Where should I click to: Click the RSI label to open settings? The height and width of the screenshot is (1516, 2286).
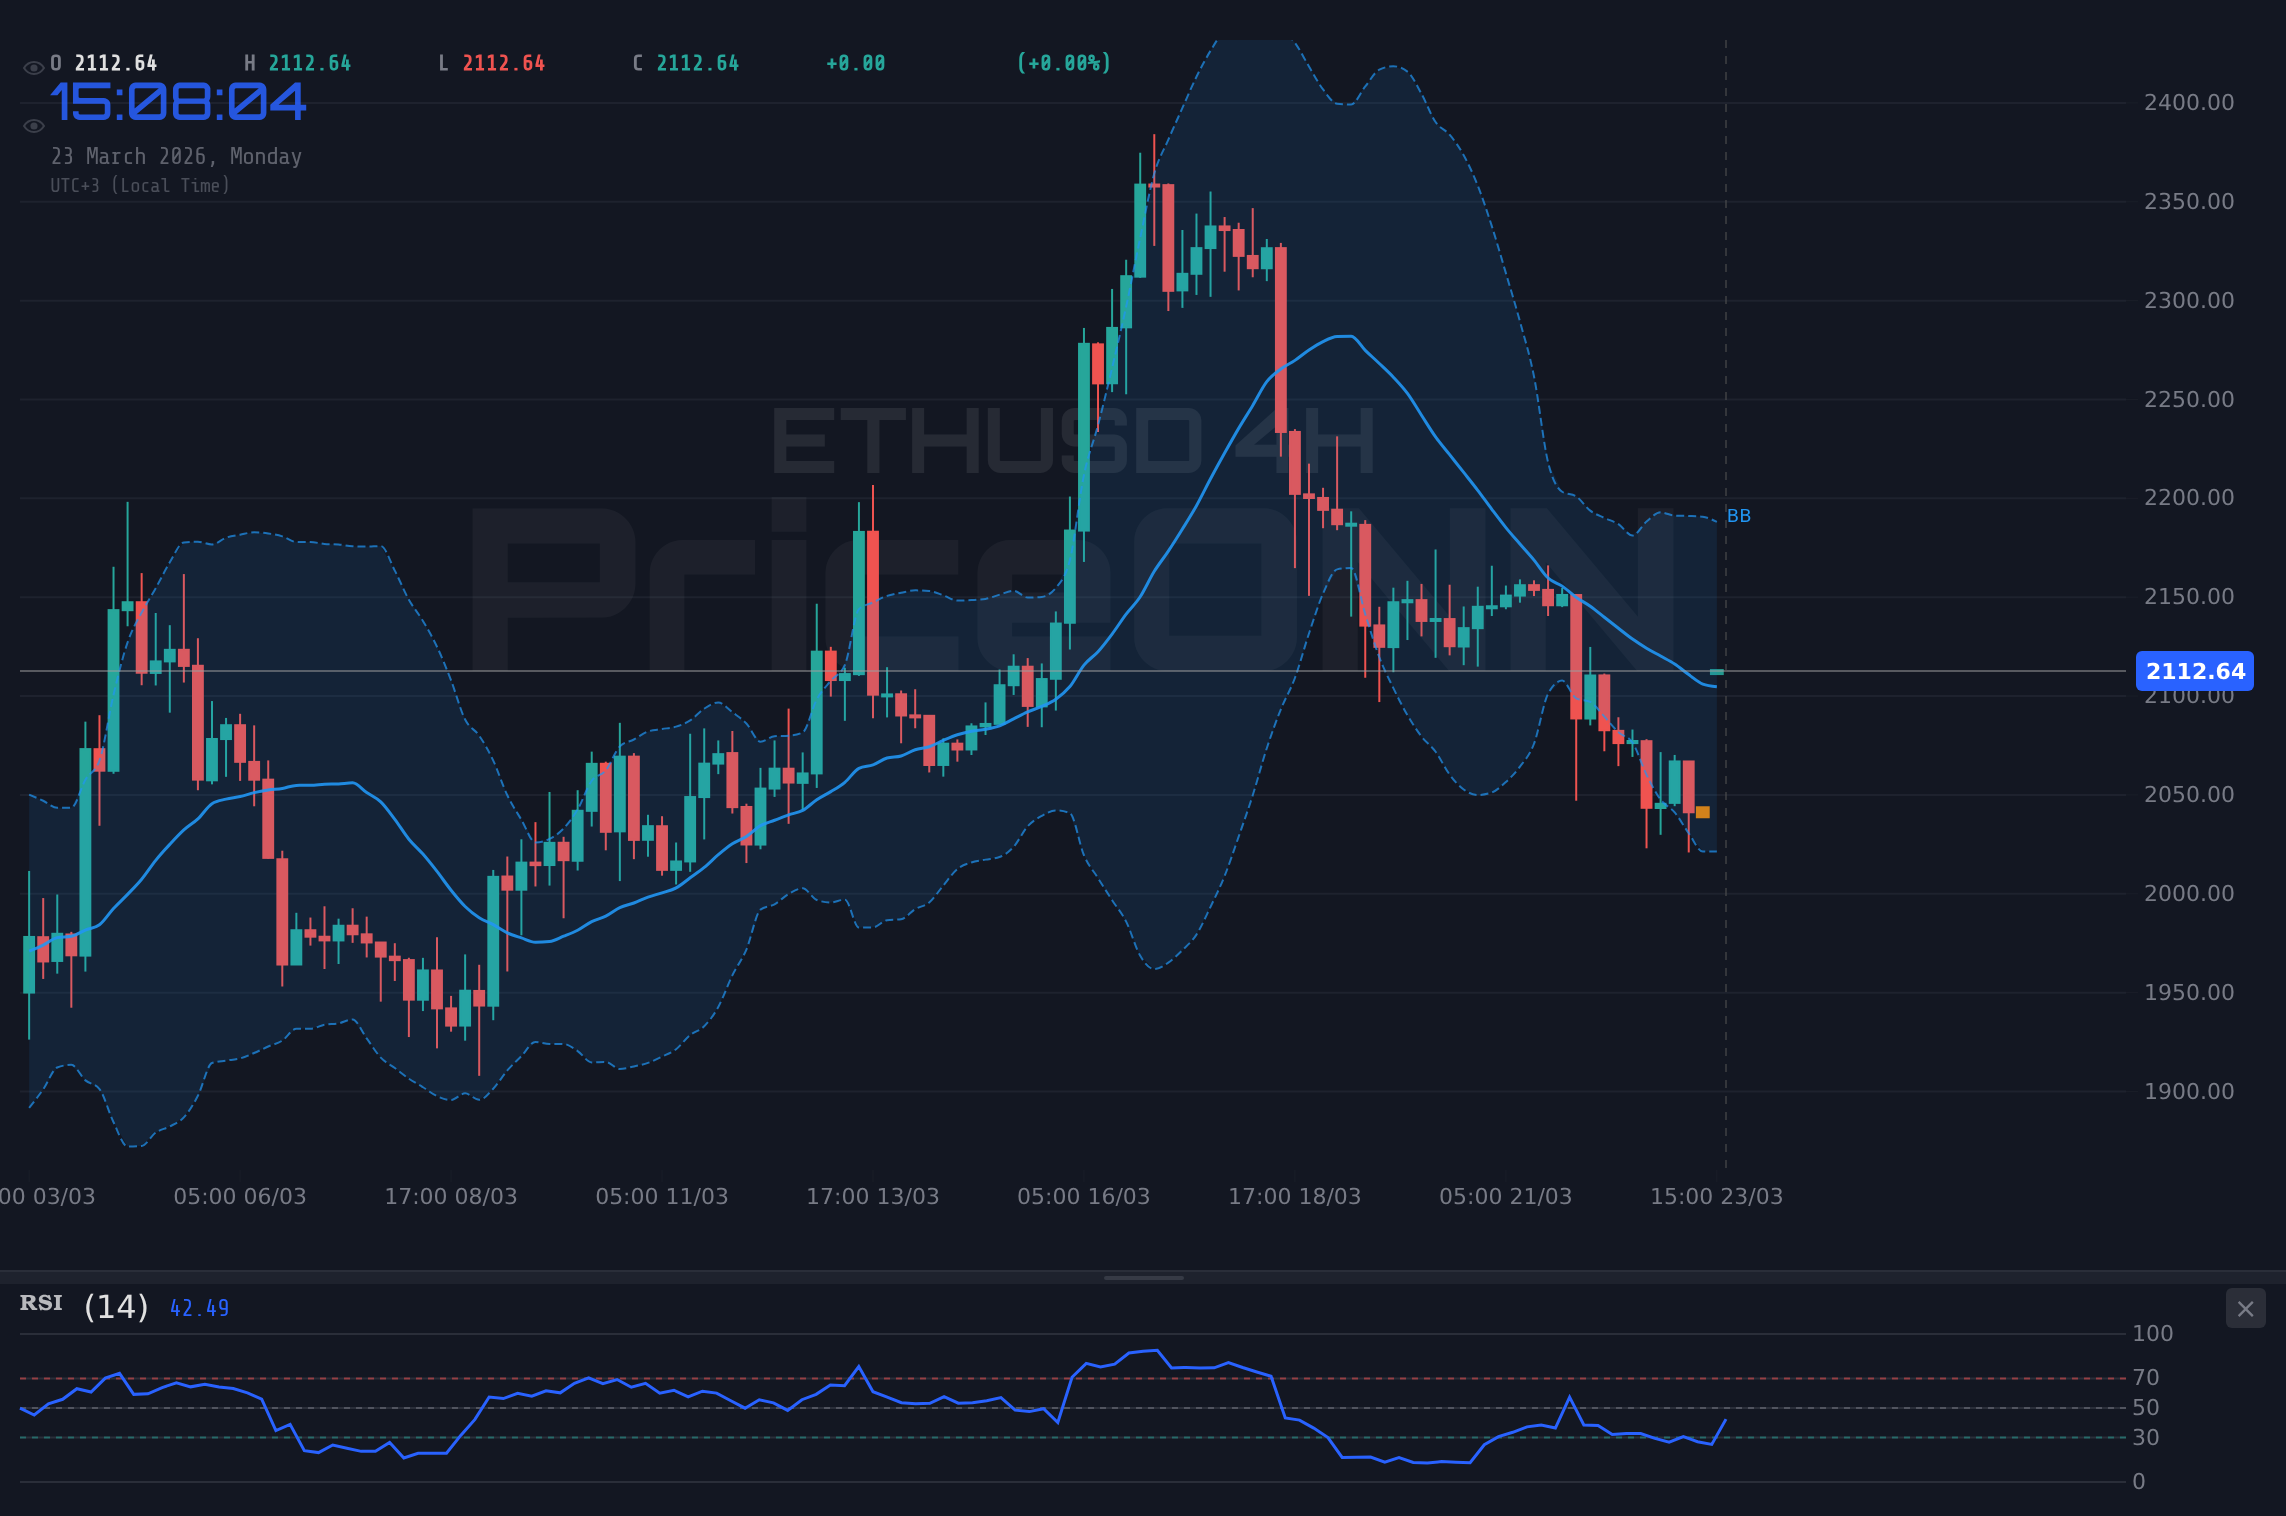click(x=41, y=1303)
